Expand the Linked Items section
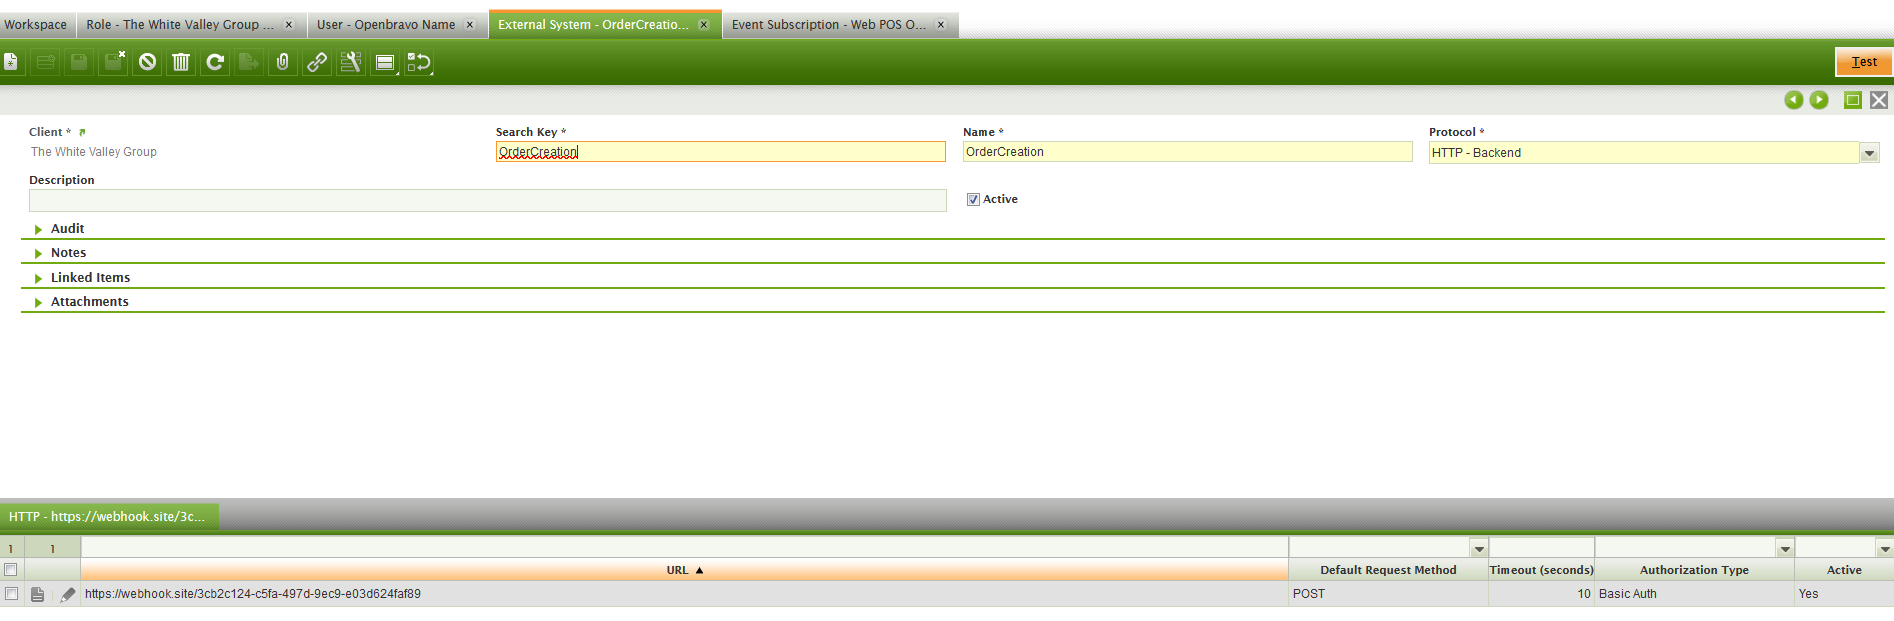The image size is (1894, 621). tap(38, 278)
